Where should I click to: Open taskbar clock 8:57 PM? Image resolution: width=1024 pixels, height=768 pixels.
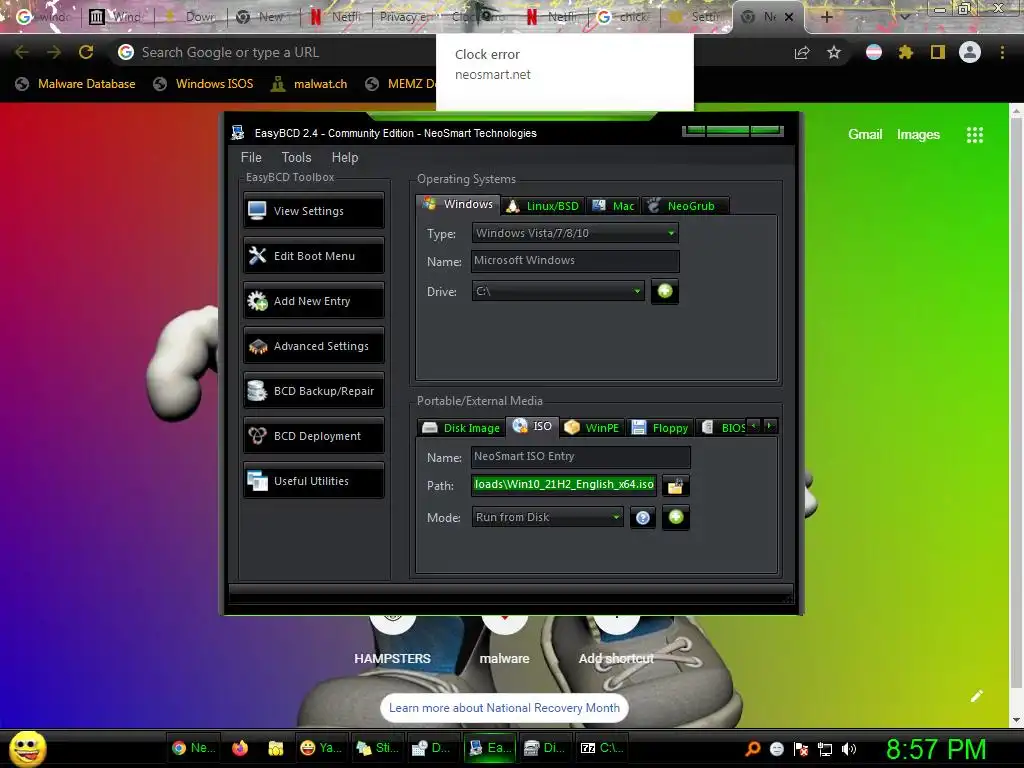point(936,749)
